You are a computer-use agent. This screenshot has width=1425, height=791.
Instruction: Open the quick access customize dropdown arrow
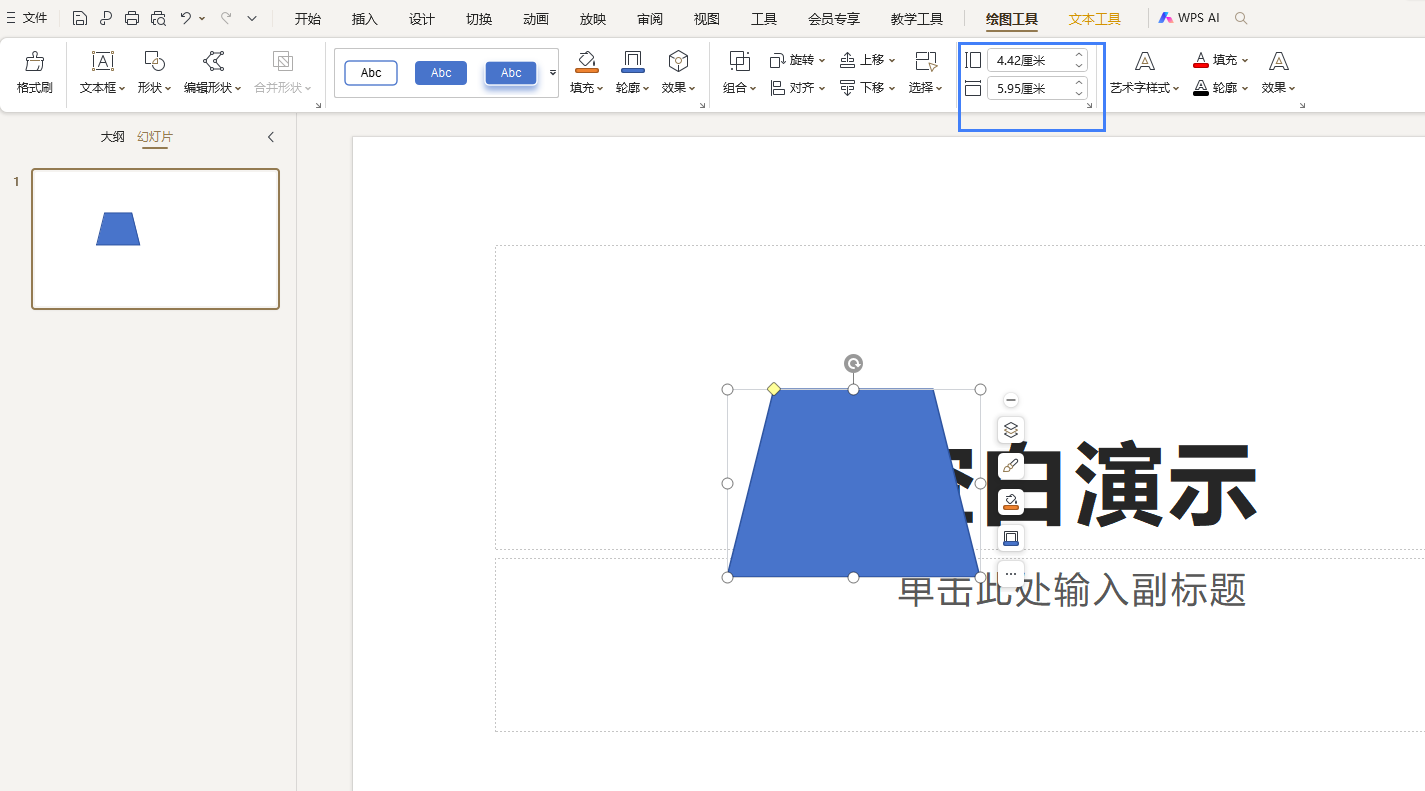[252, 18]
